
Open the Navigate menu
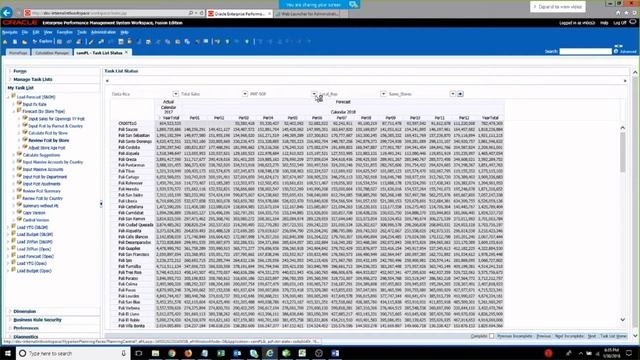click(10, 32)
